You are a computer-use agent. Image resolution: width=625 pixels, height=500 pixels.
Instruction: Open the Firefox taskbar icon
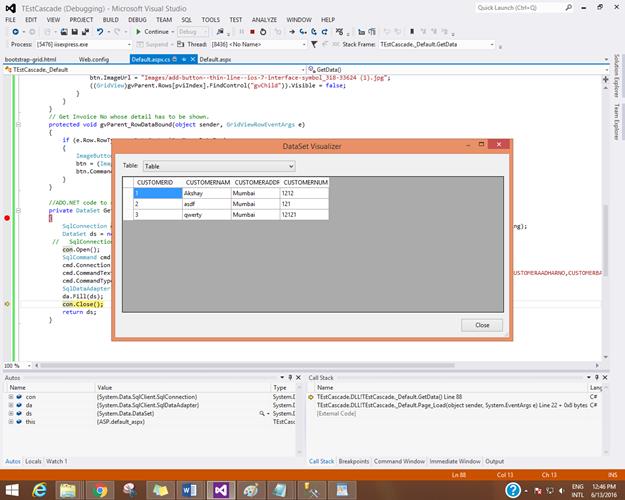point(129,488)
